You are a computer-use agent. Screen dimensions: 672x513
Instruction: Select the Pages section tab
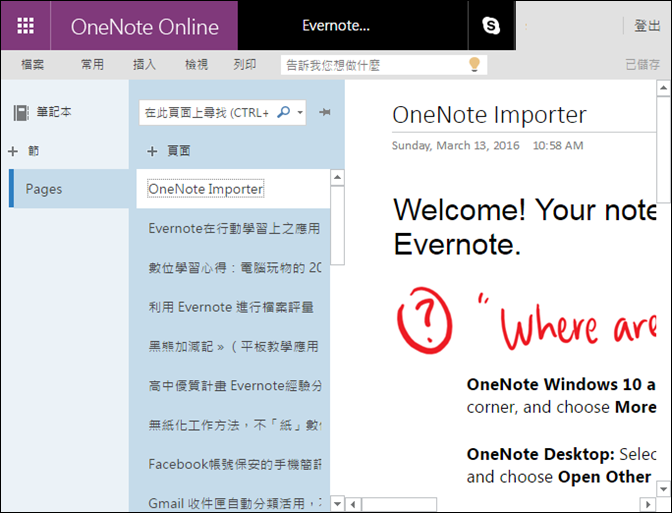pos(69,189)
